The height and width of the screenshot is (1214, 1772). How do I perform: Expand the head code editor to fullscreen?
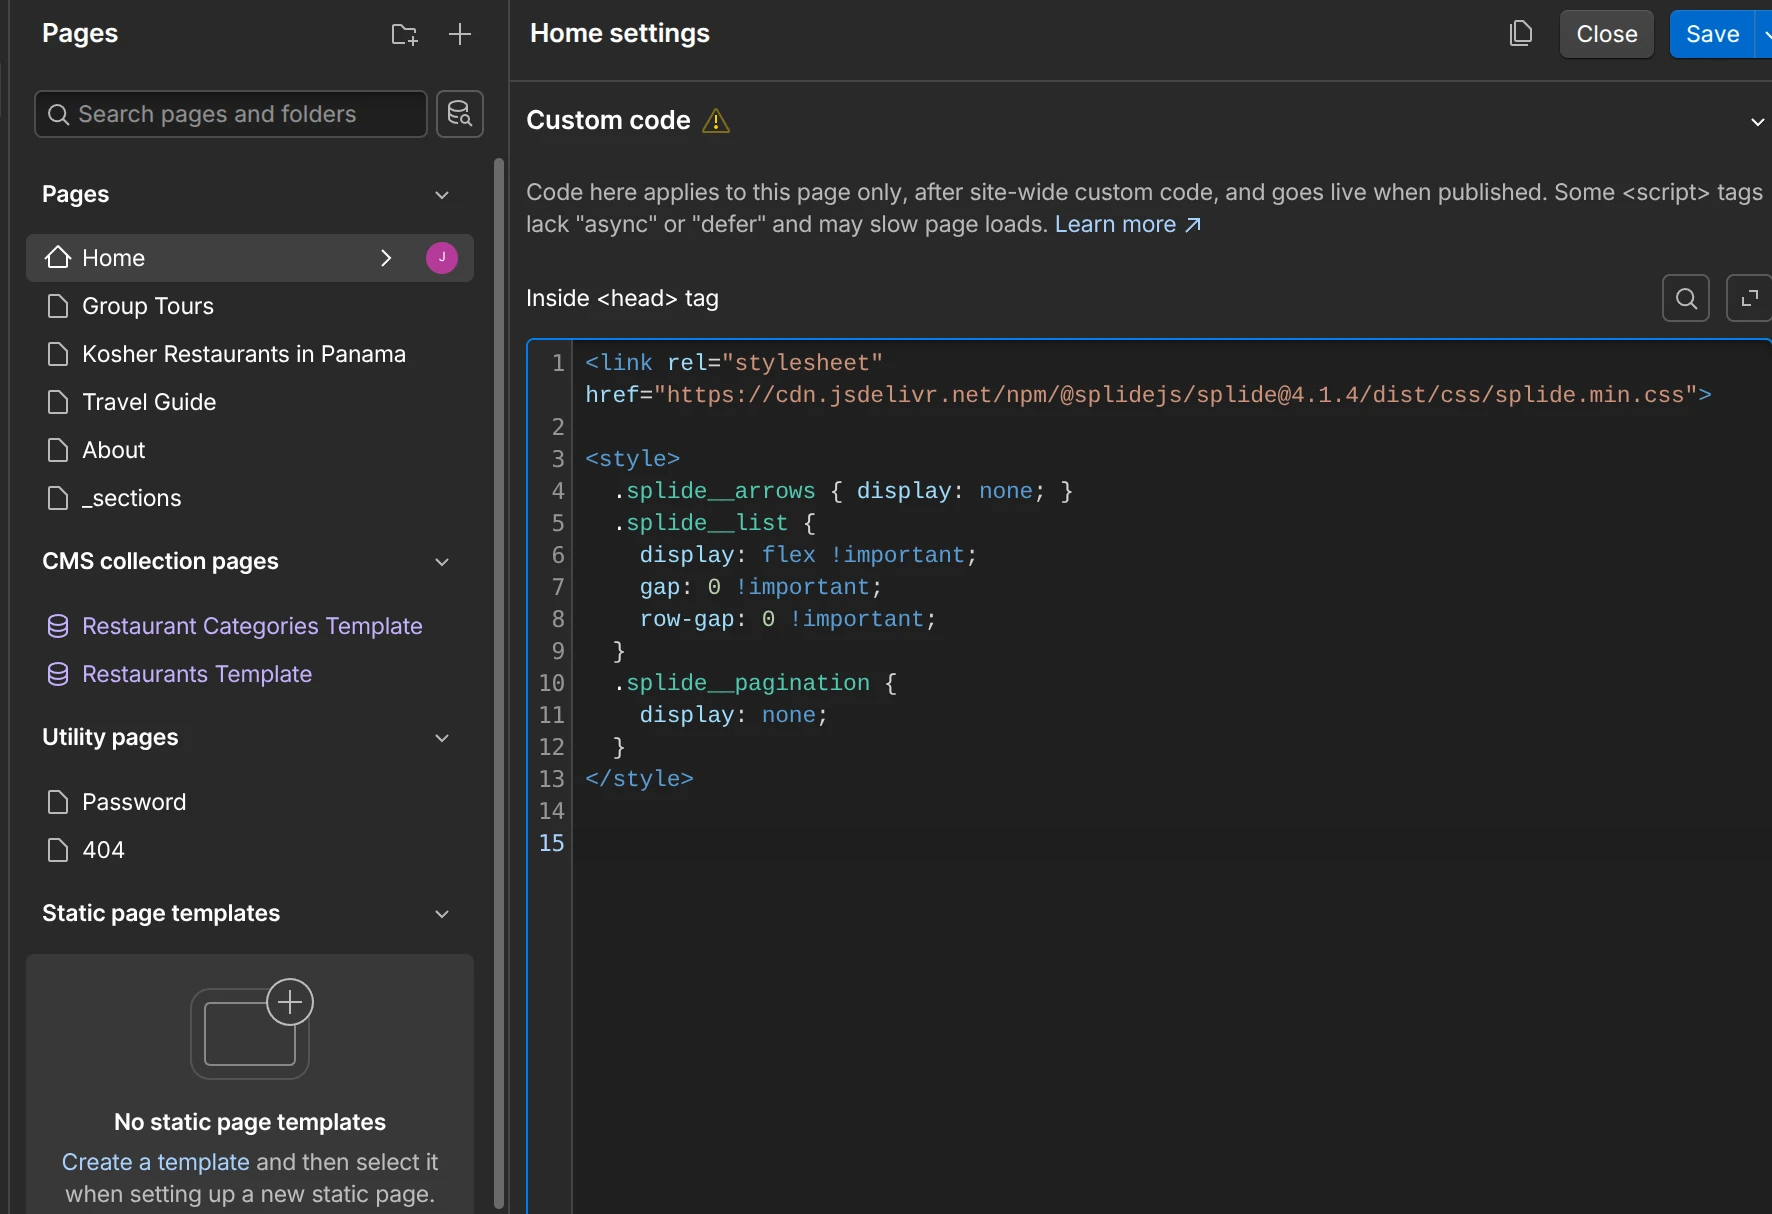[x=1749, y=298]
